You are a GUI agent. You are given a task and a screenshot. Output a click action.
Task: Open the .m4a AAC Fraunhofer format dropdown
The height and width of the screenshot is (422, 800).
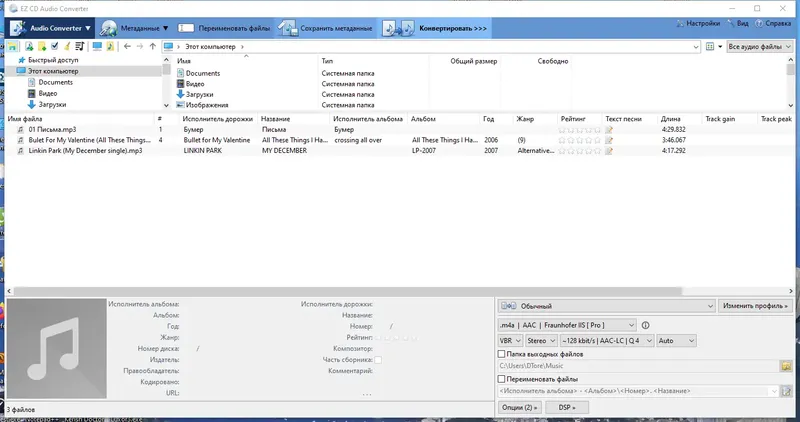(x=567, y=325)
